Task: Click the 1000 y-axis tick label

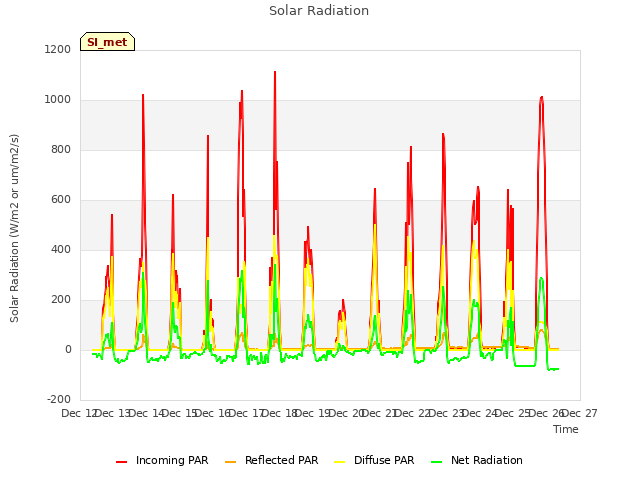Action: point(58,100)
